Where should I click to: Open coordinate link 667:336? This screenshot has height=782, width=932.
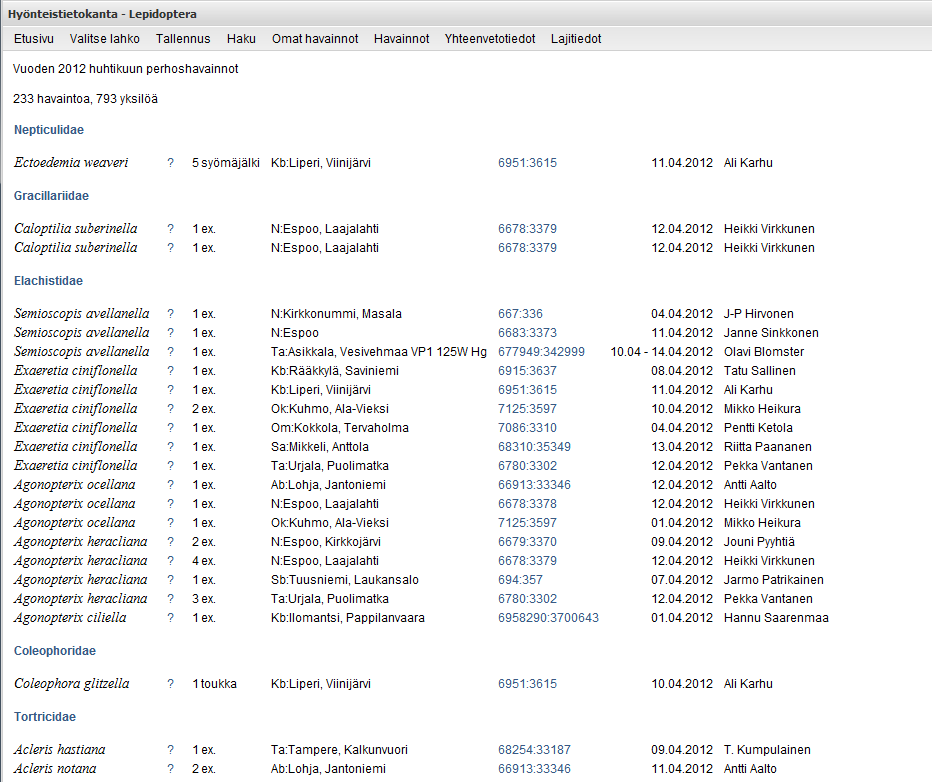[x=520, y=314]
